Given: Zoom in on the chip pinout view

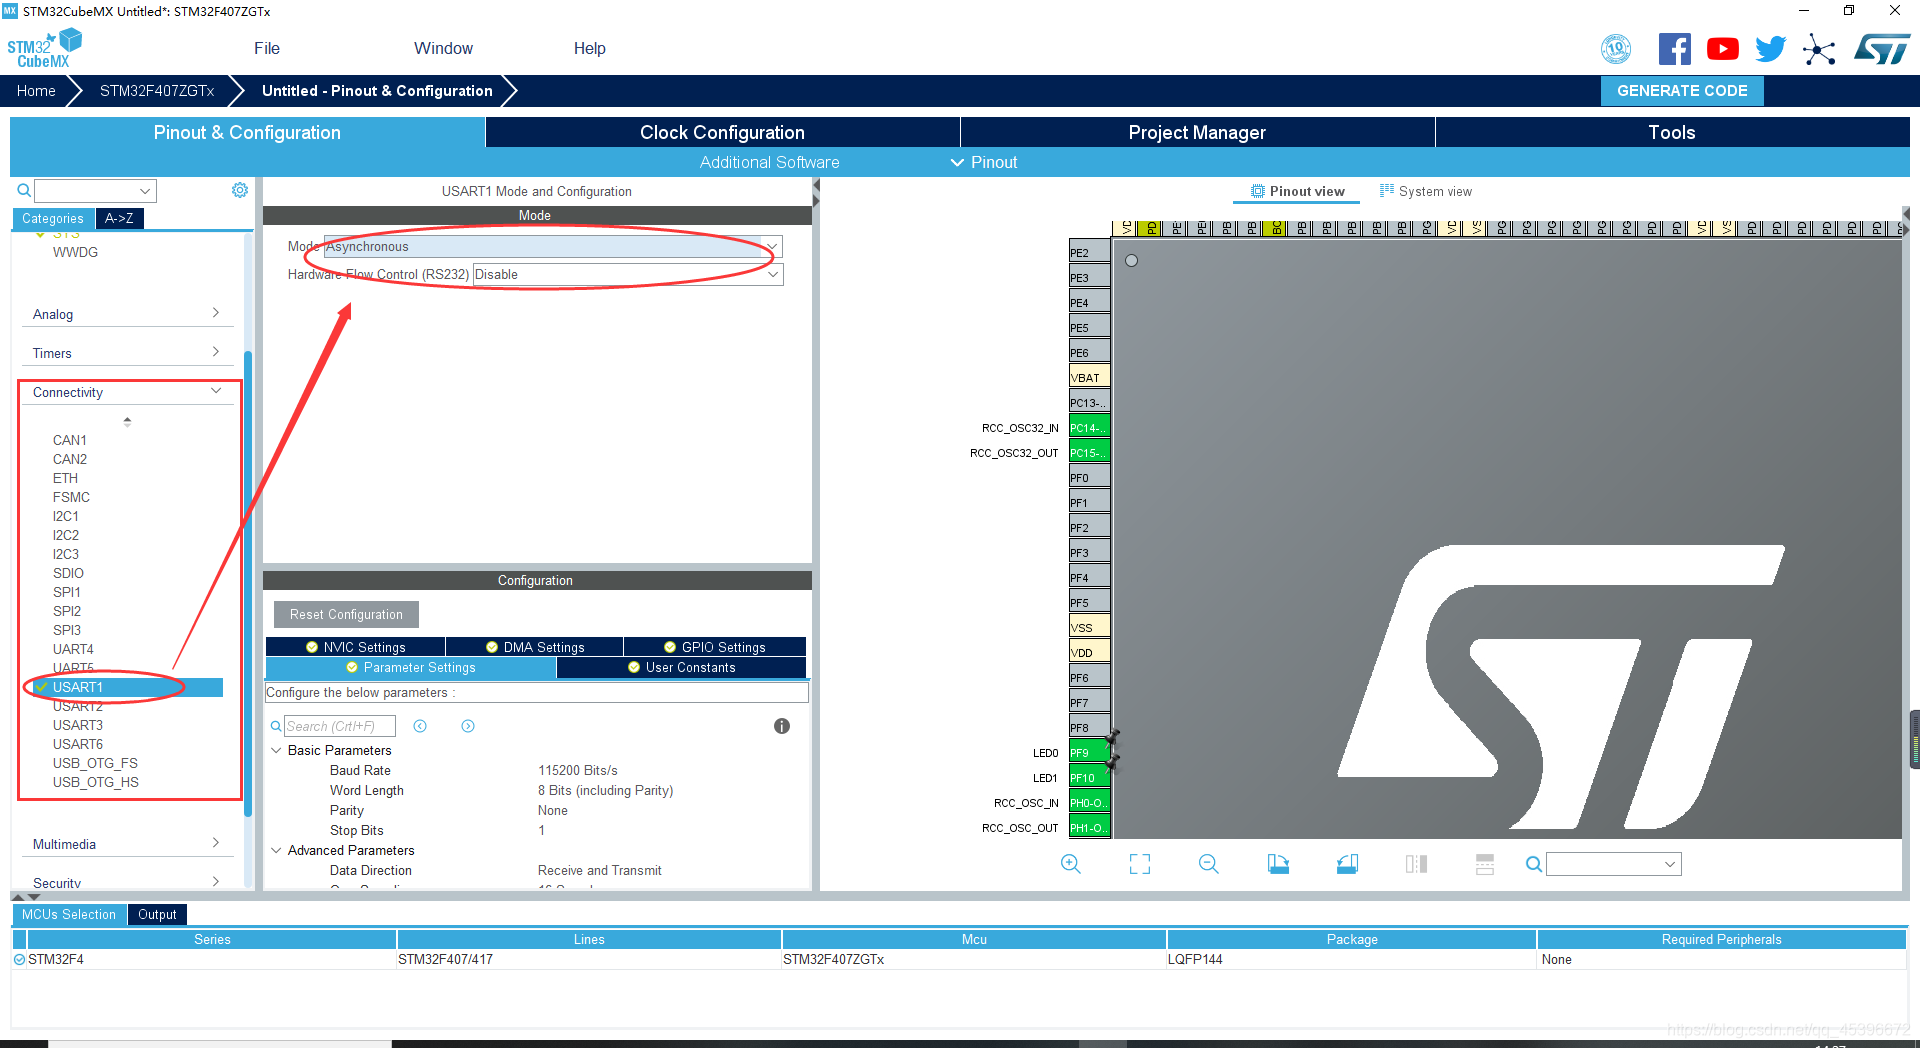Looking at the screenshot, I should pyautogui.click(x=1070, y=864).
